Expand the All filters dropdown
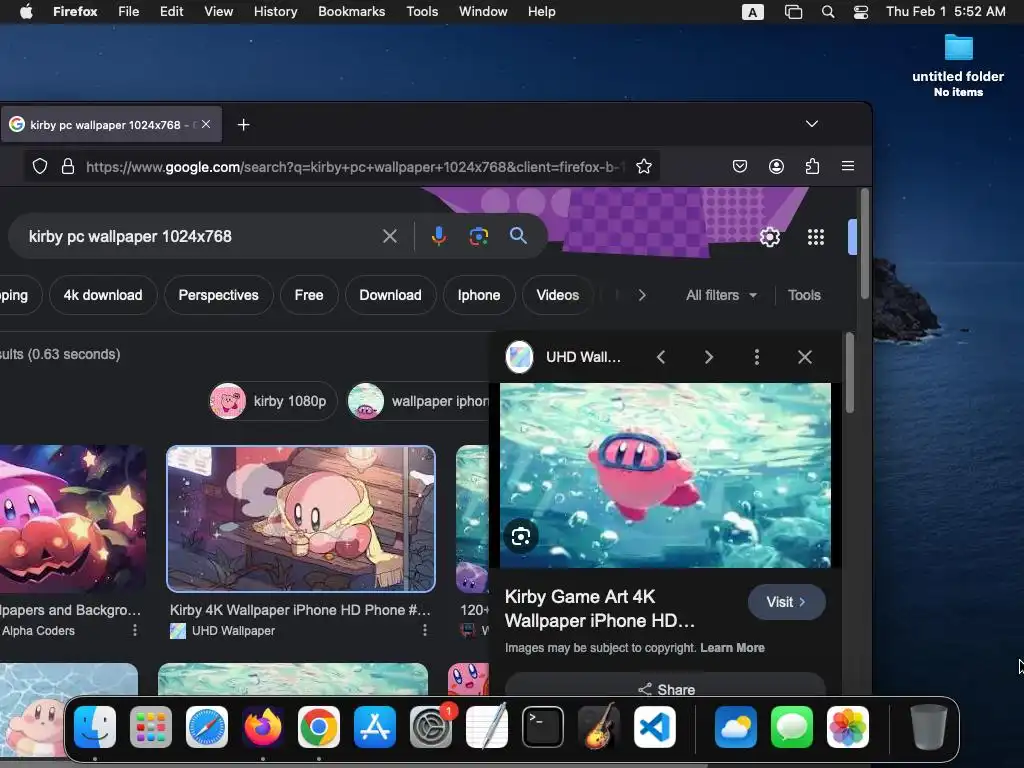 721,295
